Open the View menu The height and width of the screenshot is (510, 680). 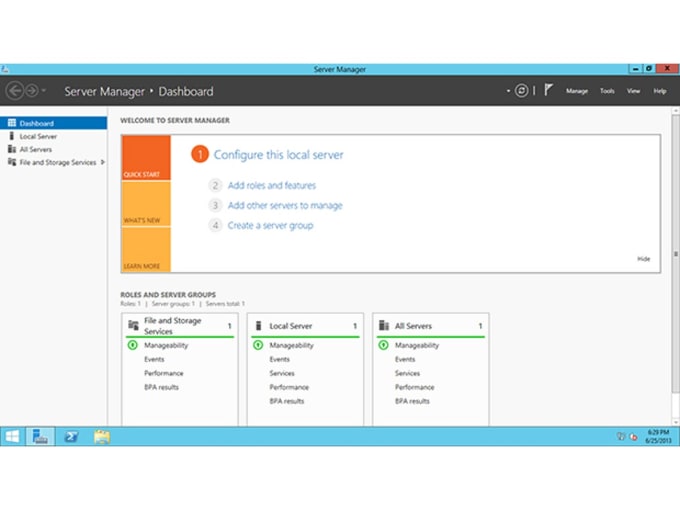click(633, 91)
